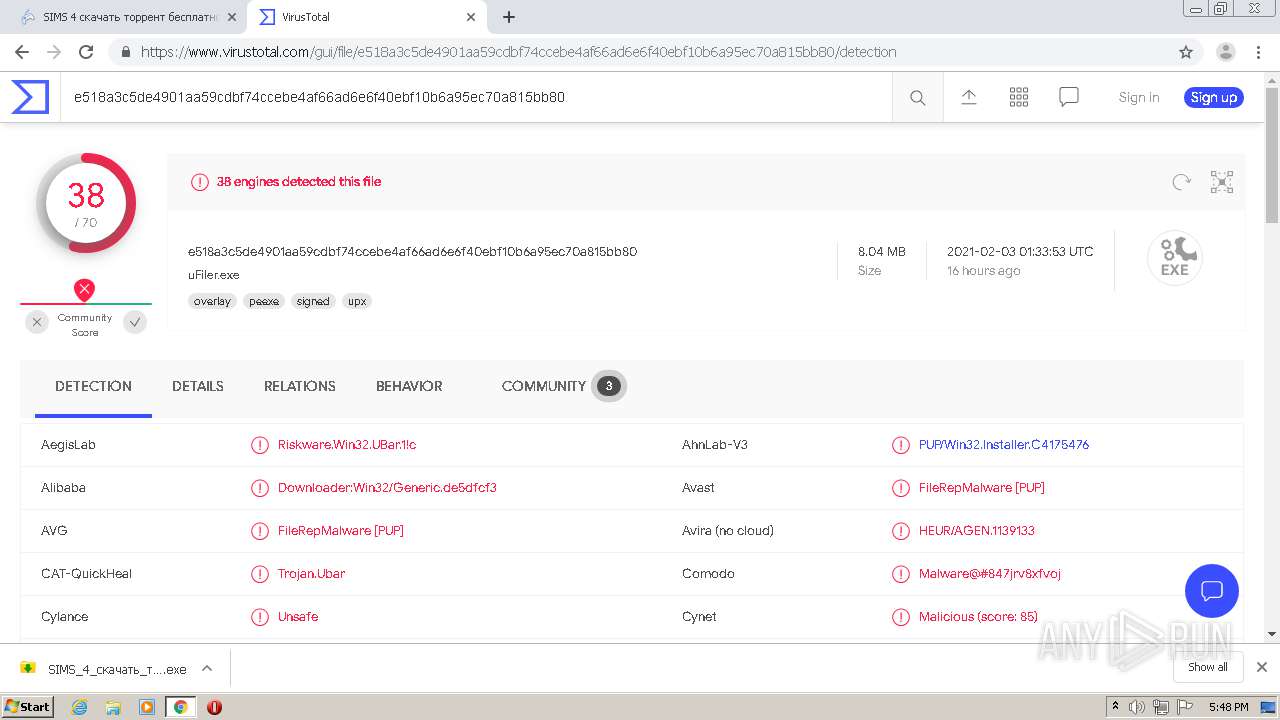Click the Malicious (score: 85) result

click(978, 616)
